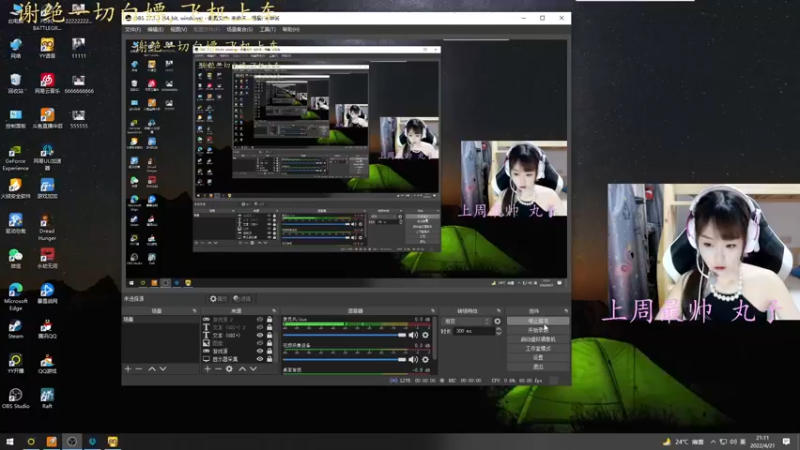Mute the 视频采集设备 audio channel
Screen dimensions: 800x450
(x=413, y=360)
